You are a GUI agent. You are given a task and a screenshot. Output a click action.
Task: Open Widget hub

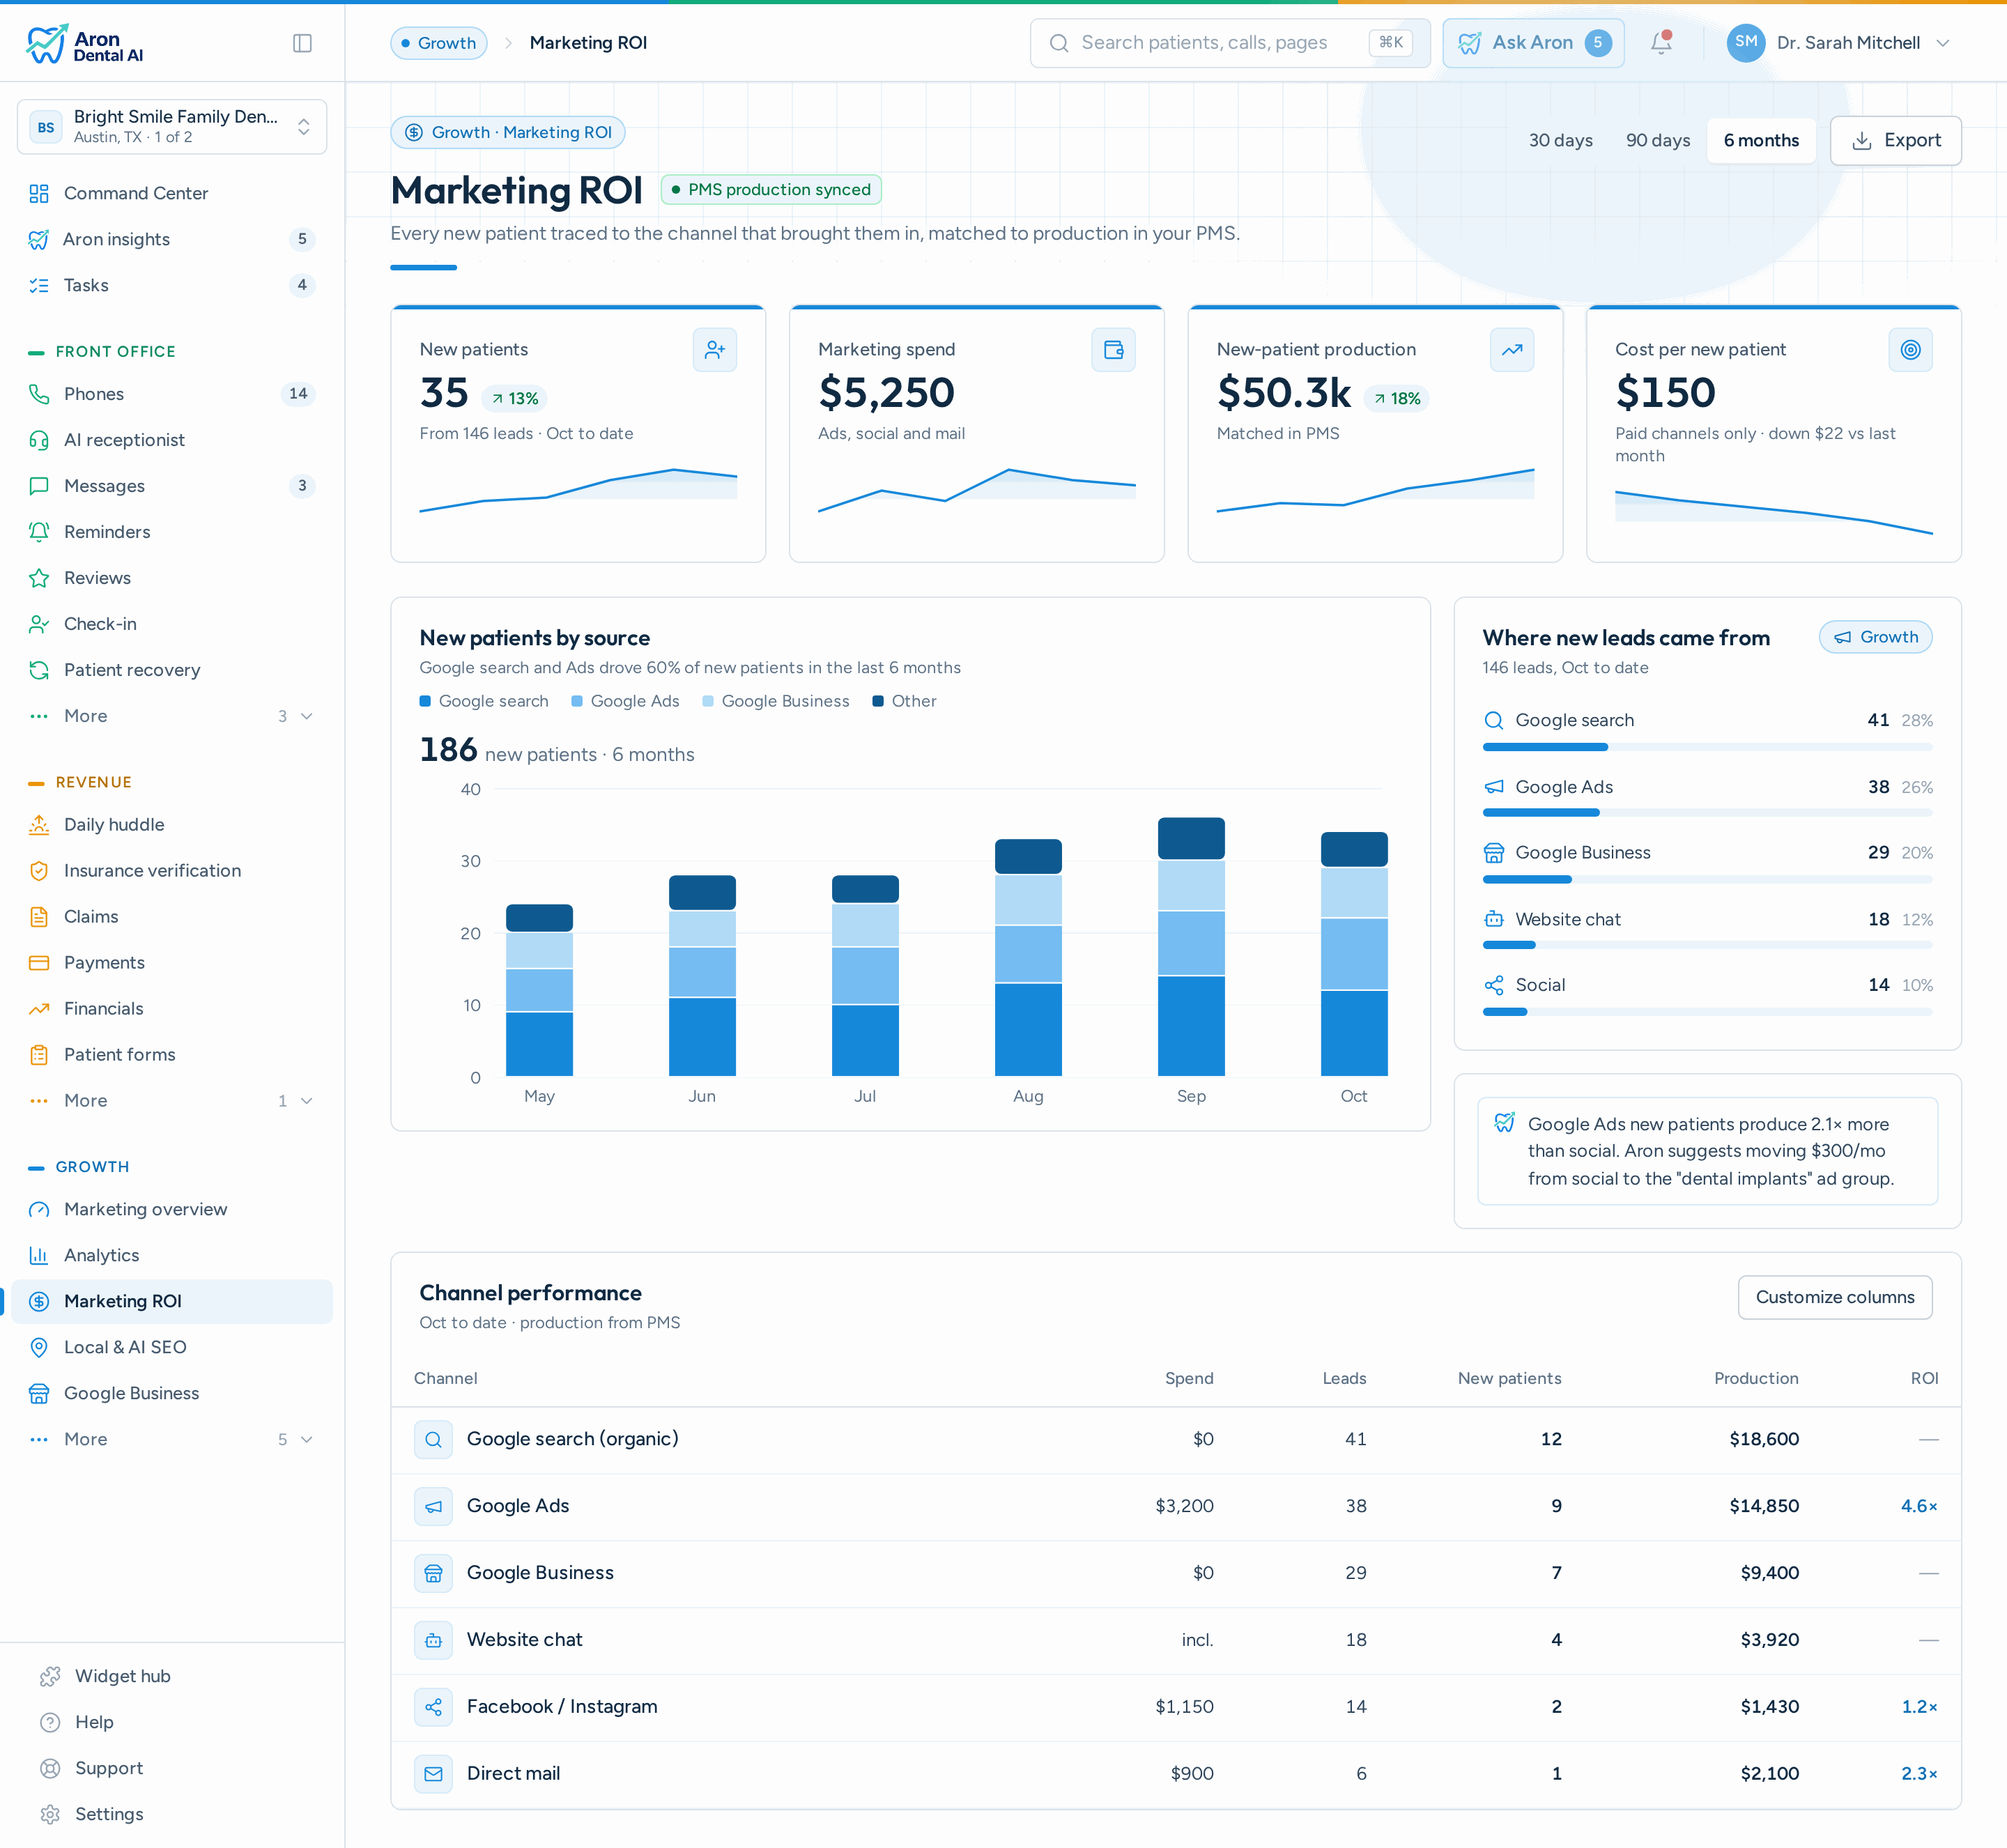[x=172, y=1676]
